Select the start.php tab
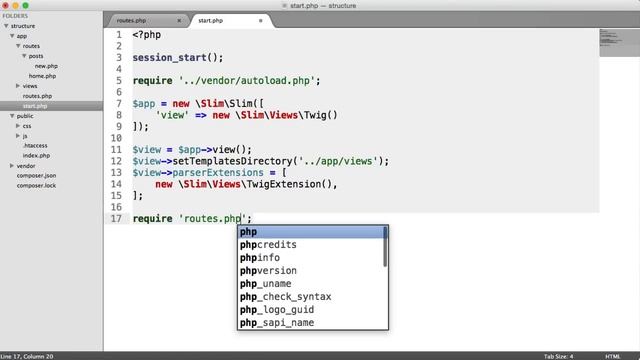This screenshot has width=640, height=360. click(x=211, y=20)
